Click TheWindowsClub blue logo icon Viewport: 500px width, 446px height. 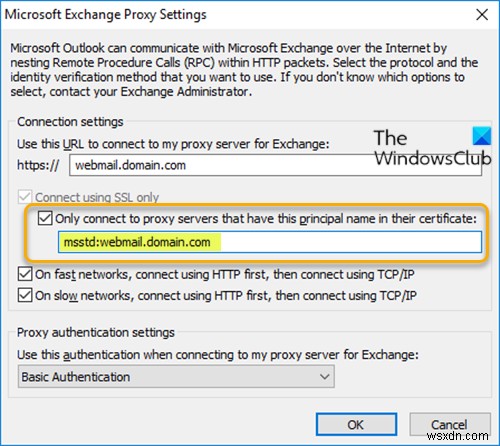pos(482,136)
